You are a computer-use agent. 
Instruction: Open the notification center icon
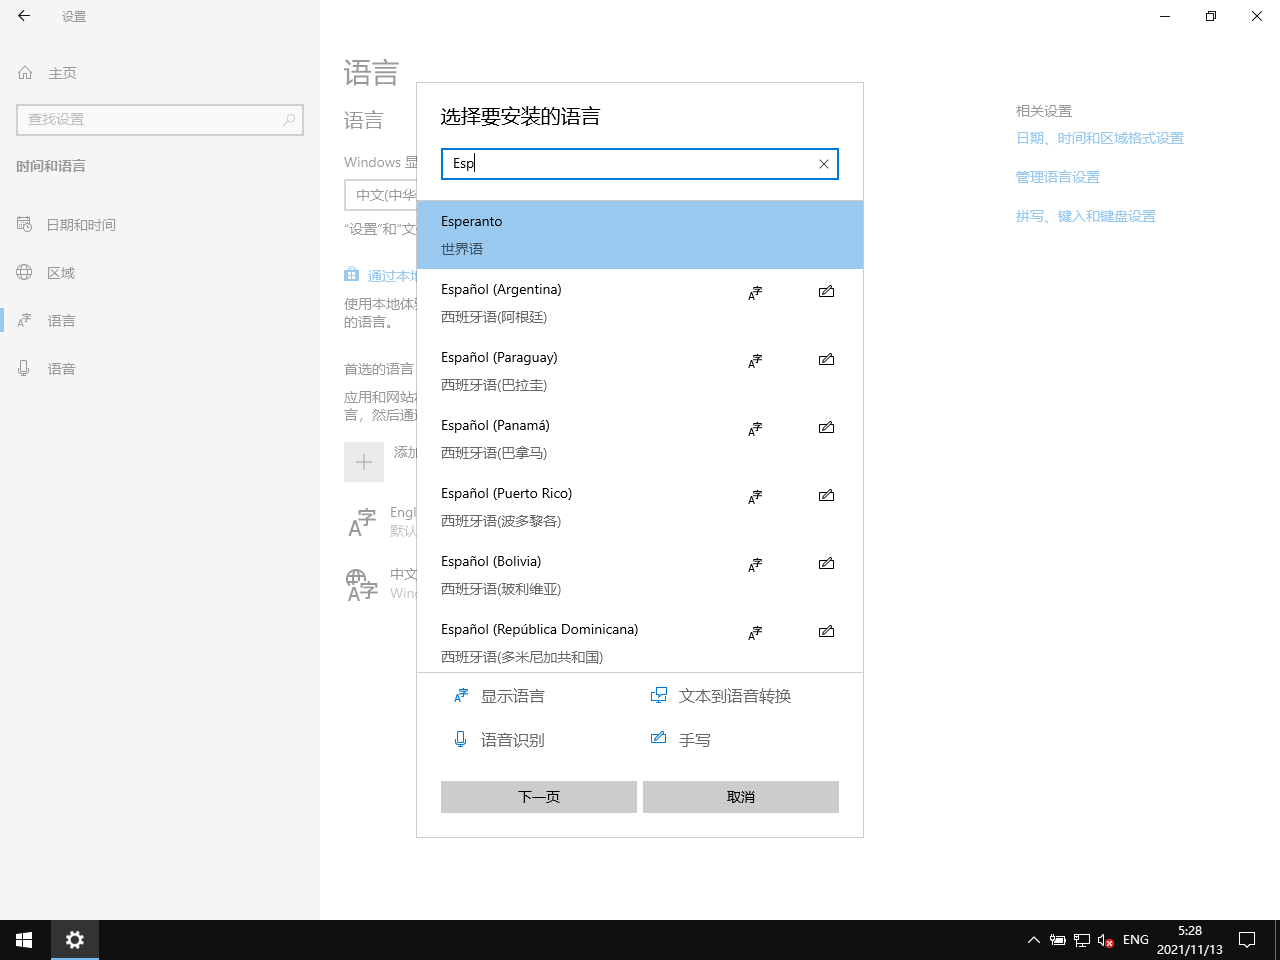click(1247, 940)
